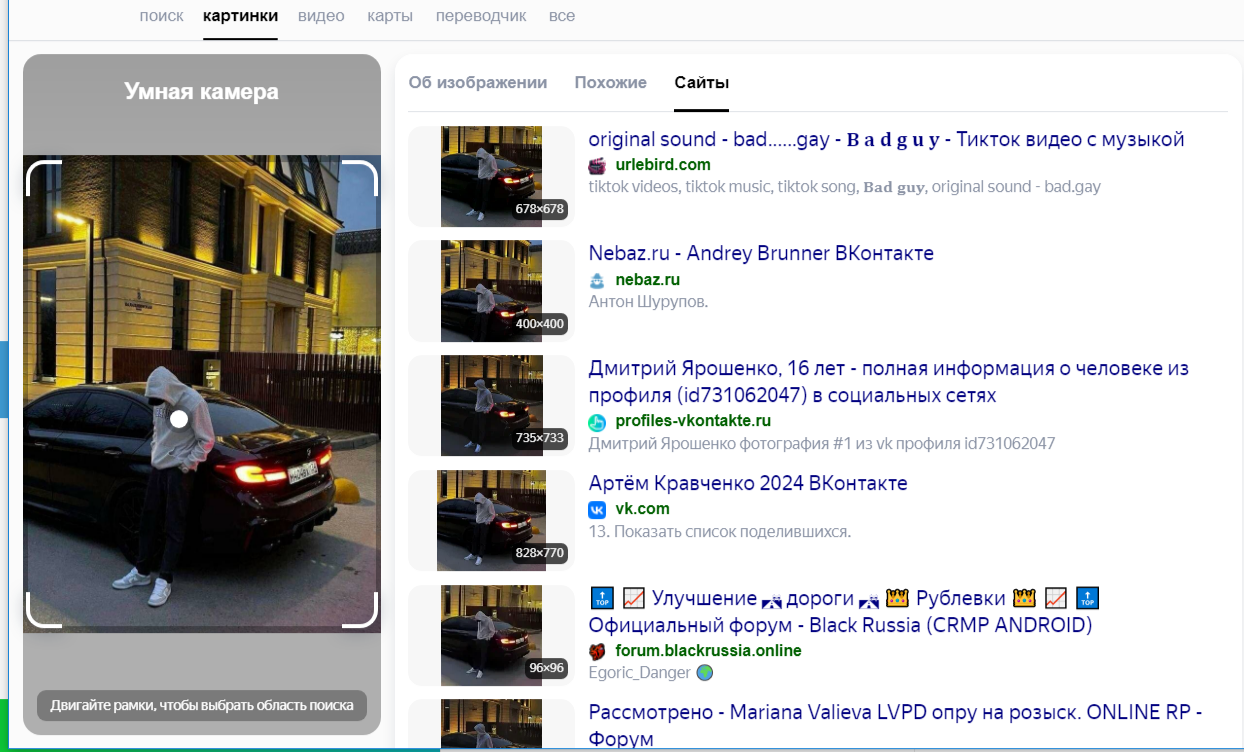1244x752 pixels.
Task: Select the картинки section
Action: coord(240,16)
